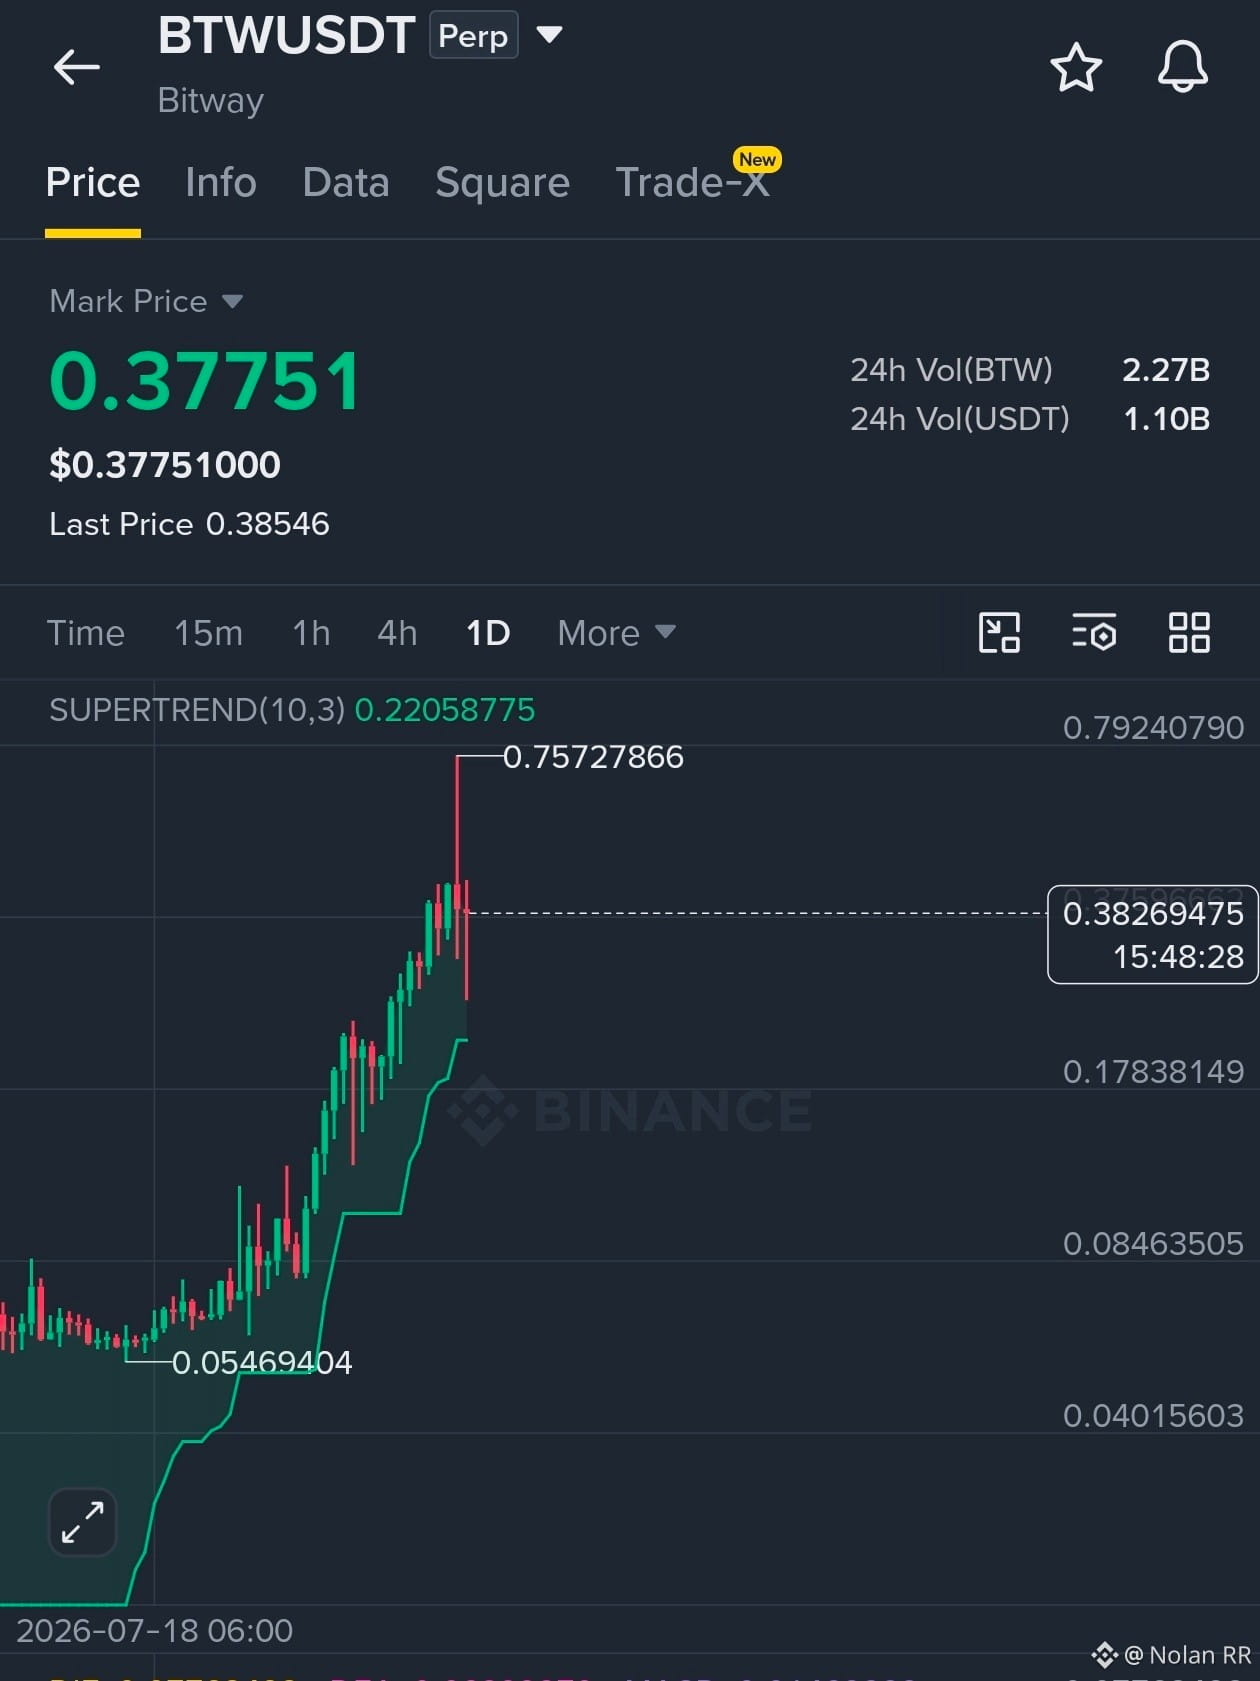This screenshot has width=1260, height=1681.
Task: Add BTWUSDT to favorites with star icon
Action: 1076,67
